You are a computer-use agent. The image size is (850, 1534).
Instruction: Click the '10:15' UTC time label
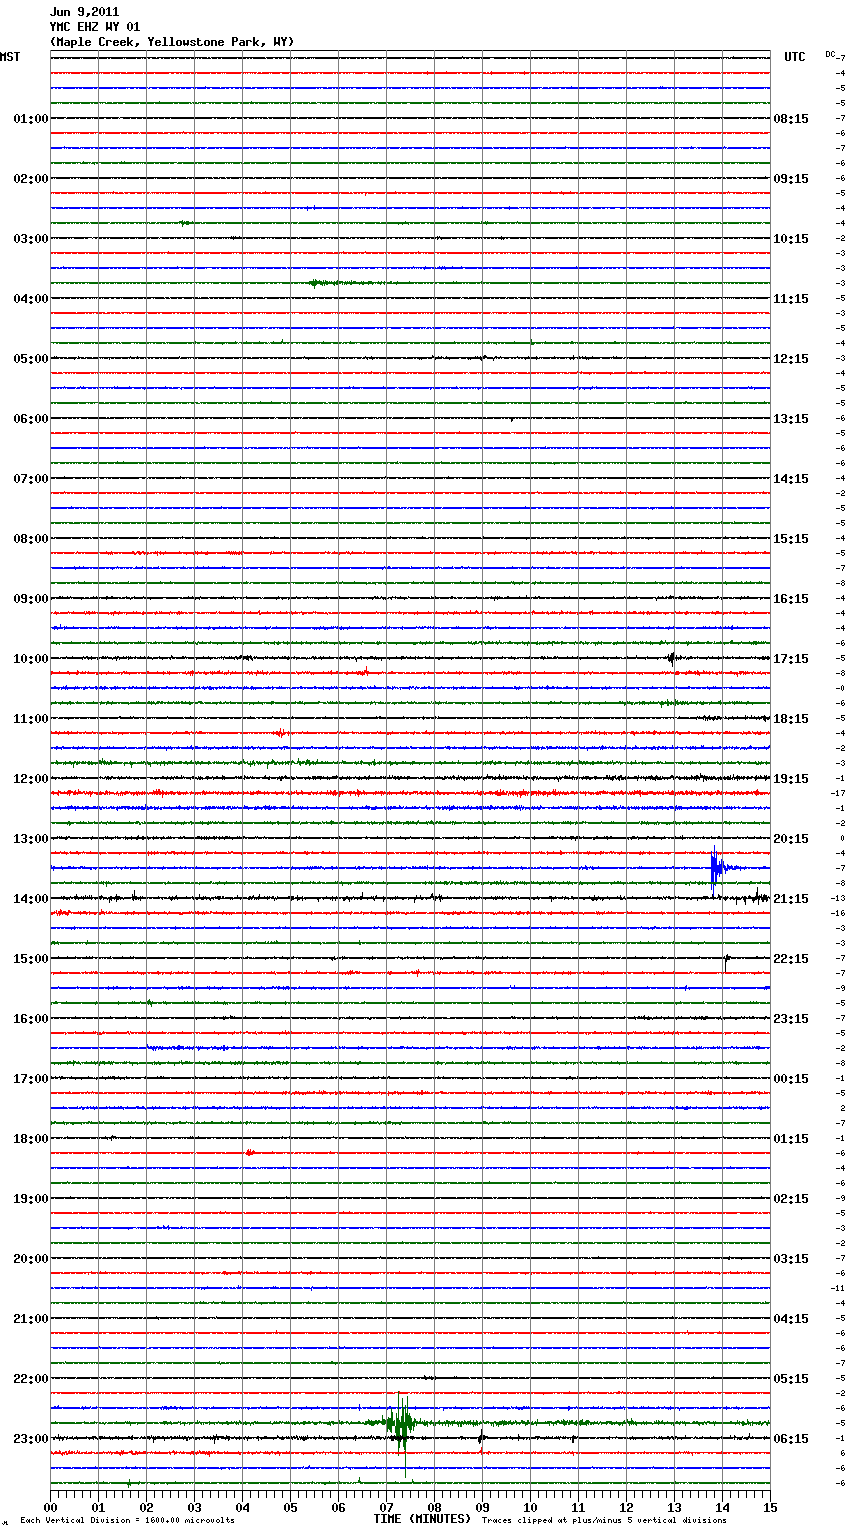tap(791, 239)
